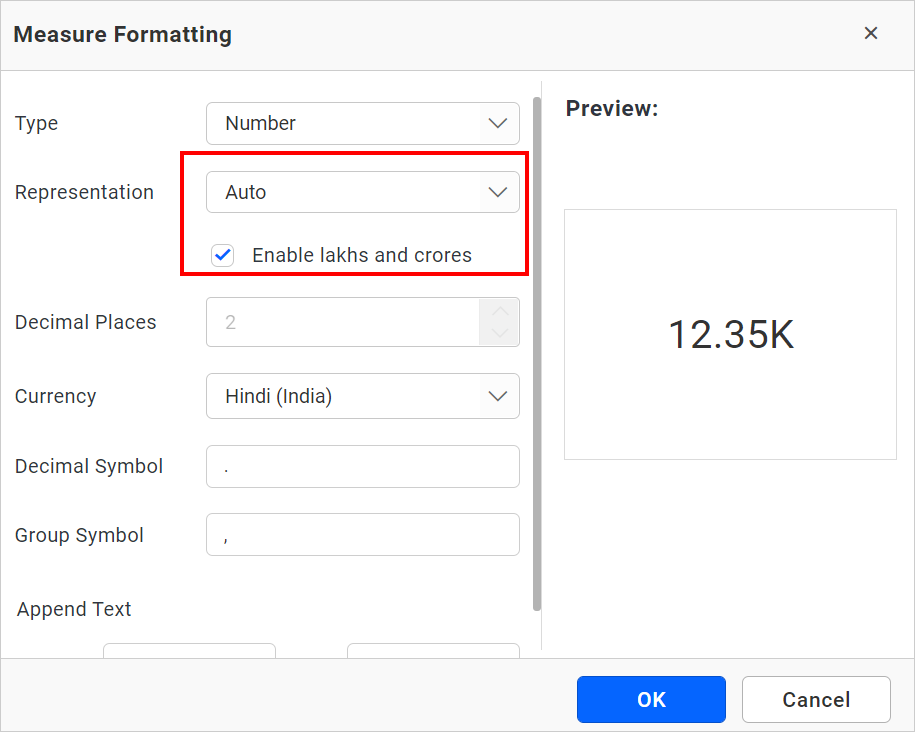Click the Group Symbol text box
Image resolution: width=915 pixels, height=732 pixels.
362,534
